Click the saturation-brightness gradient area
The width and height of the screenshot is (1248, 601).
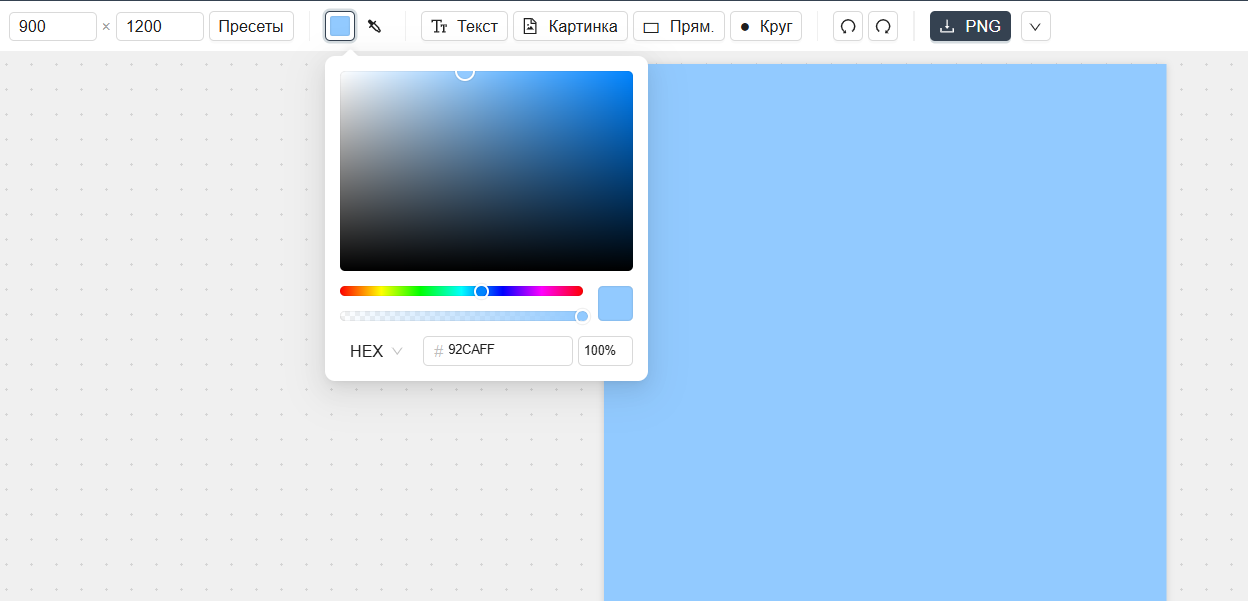click(486, 171)
